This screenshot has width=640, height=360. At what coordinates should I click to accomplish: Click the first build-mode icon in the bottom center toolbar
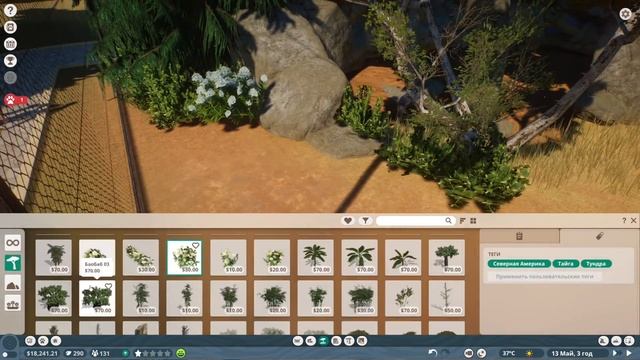[x=298, y=340]
